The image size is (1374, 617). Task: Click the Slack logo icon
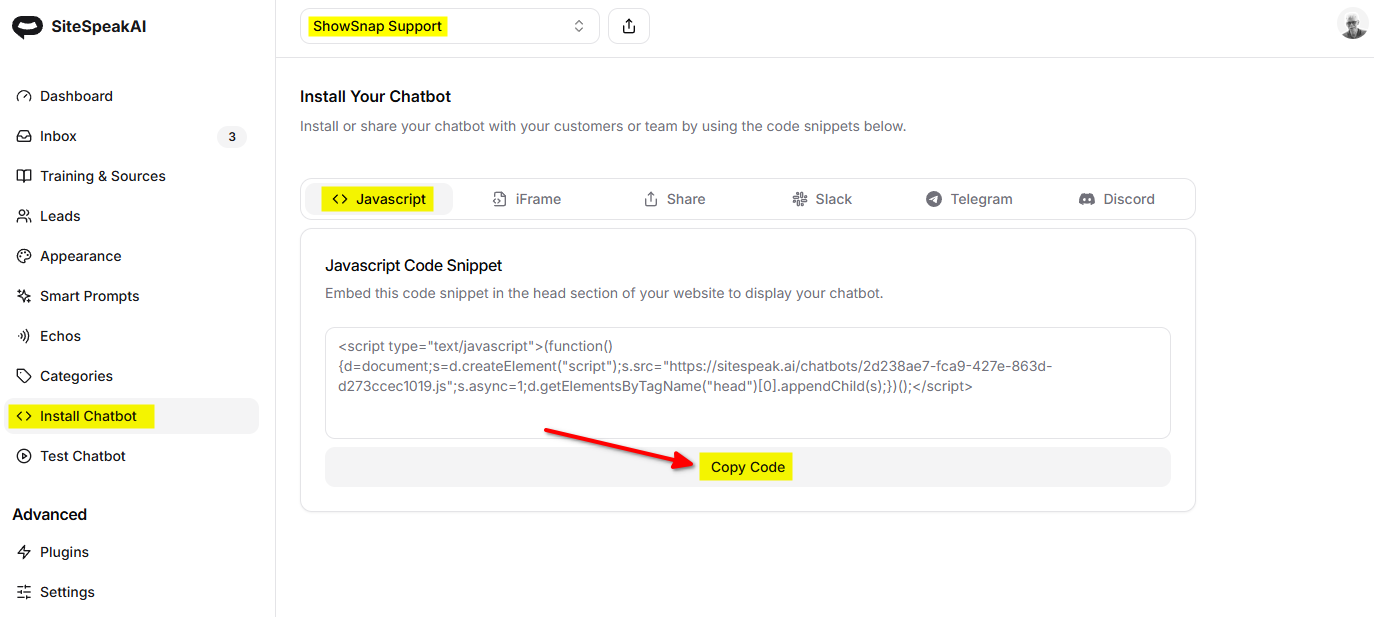[x=800, y=199]
